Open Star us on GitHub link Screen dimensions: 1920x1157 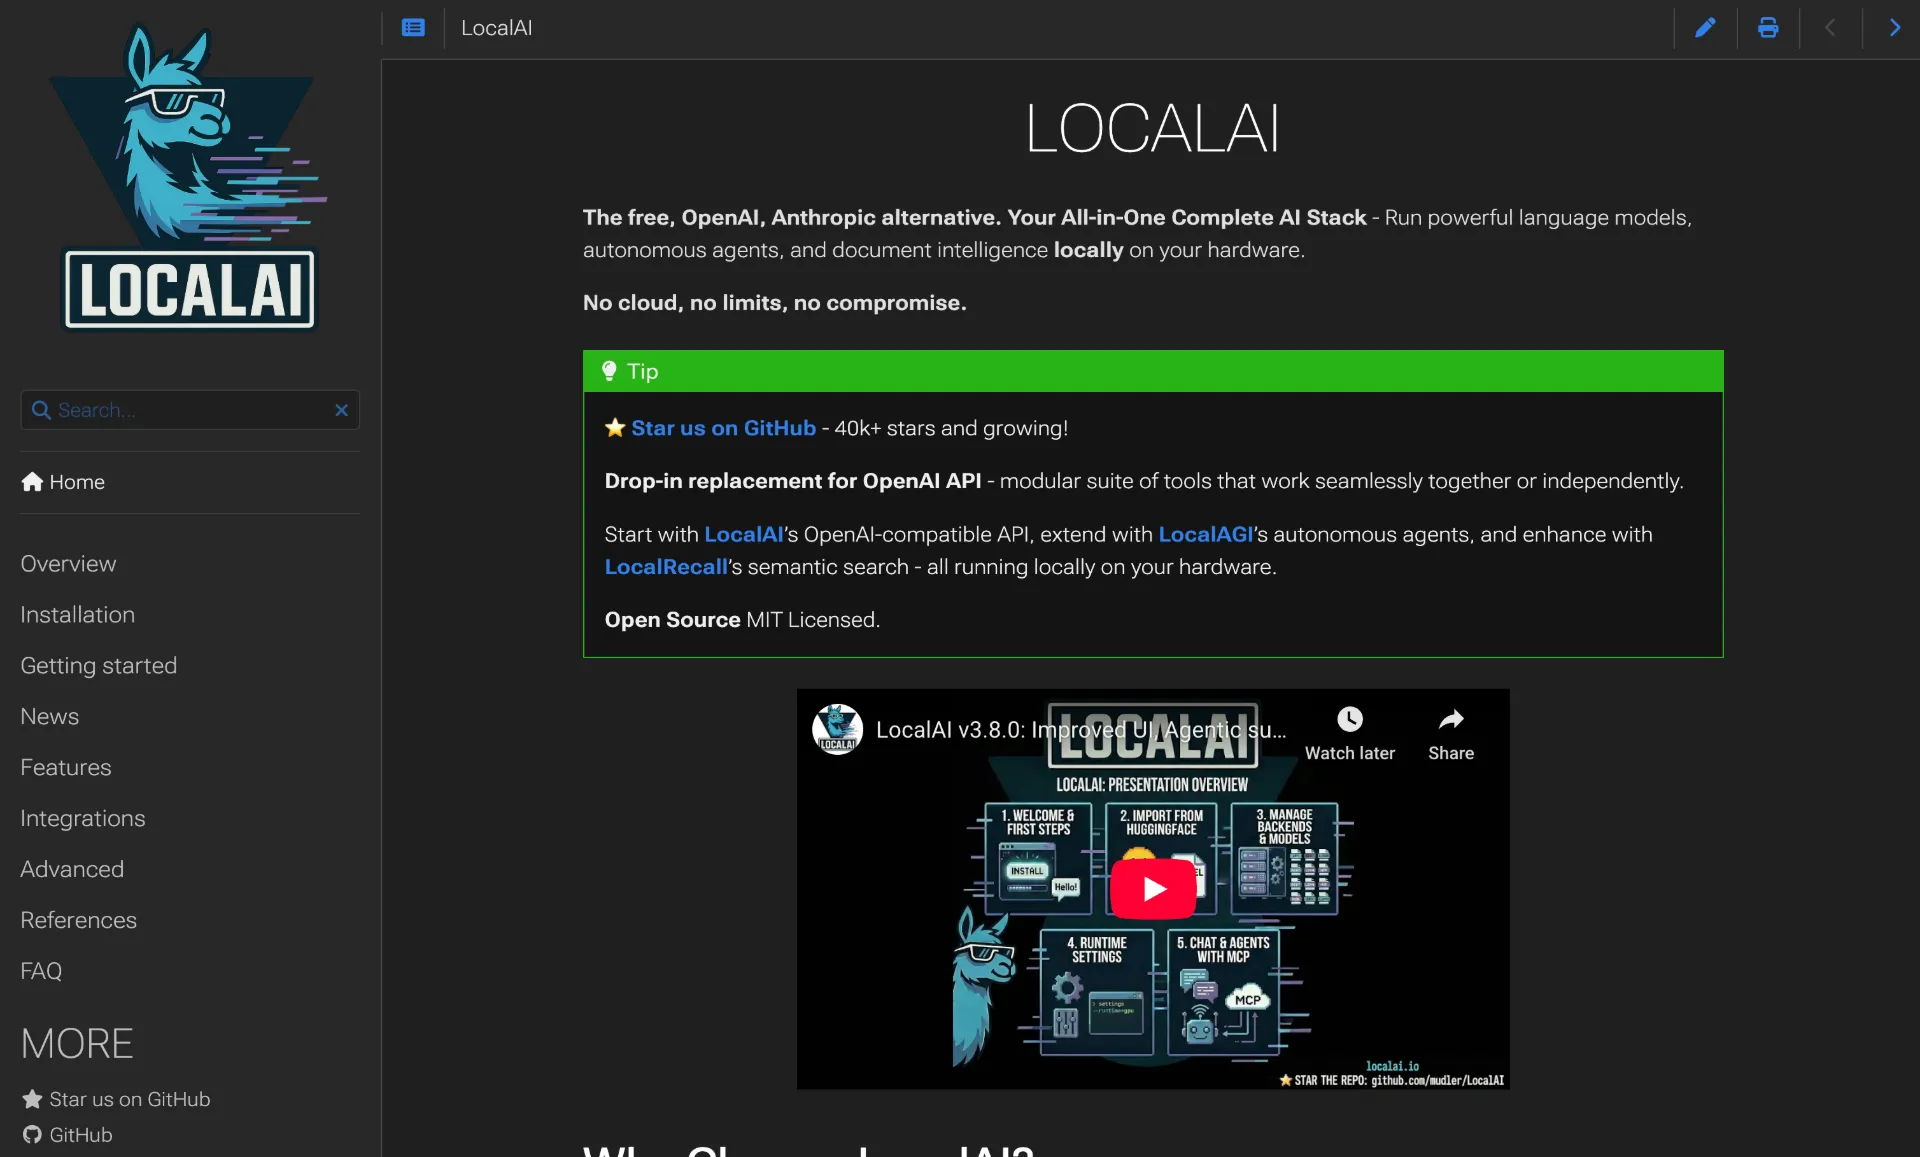click(721, 428)
